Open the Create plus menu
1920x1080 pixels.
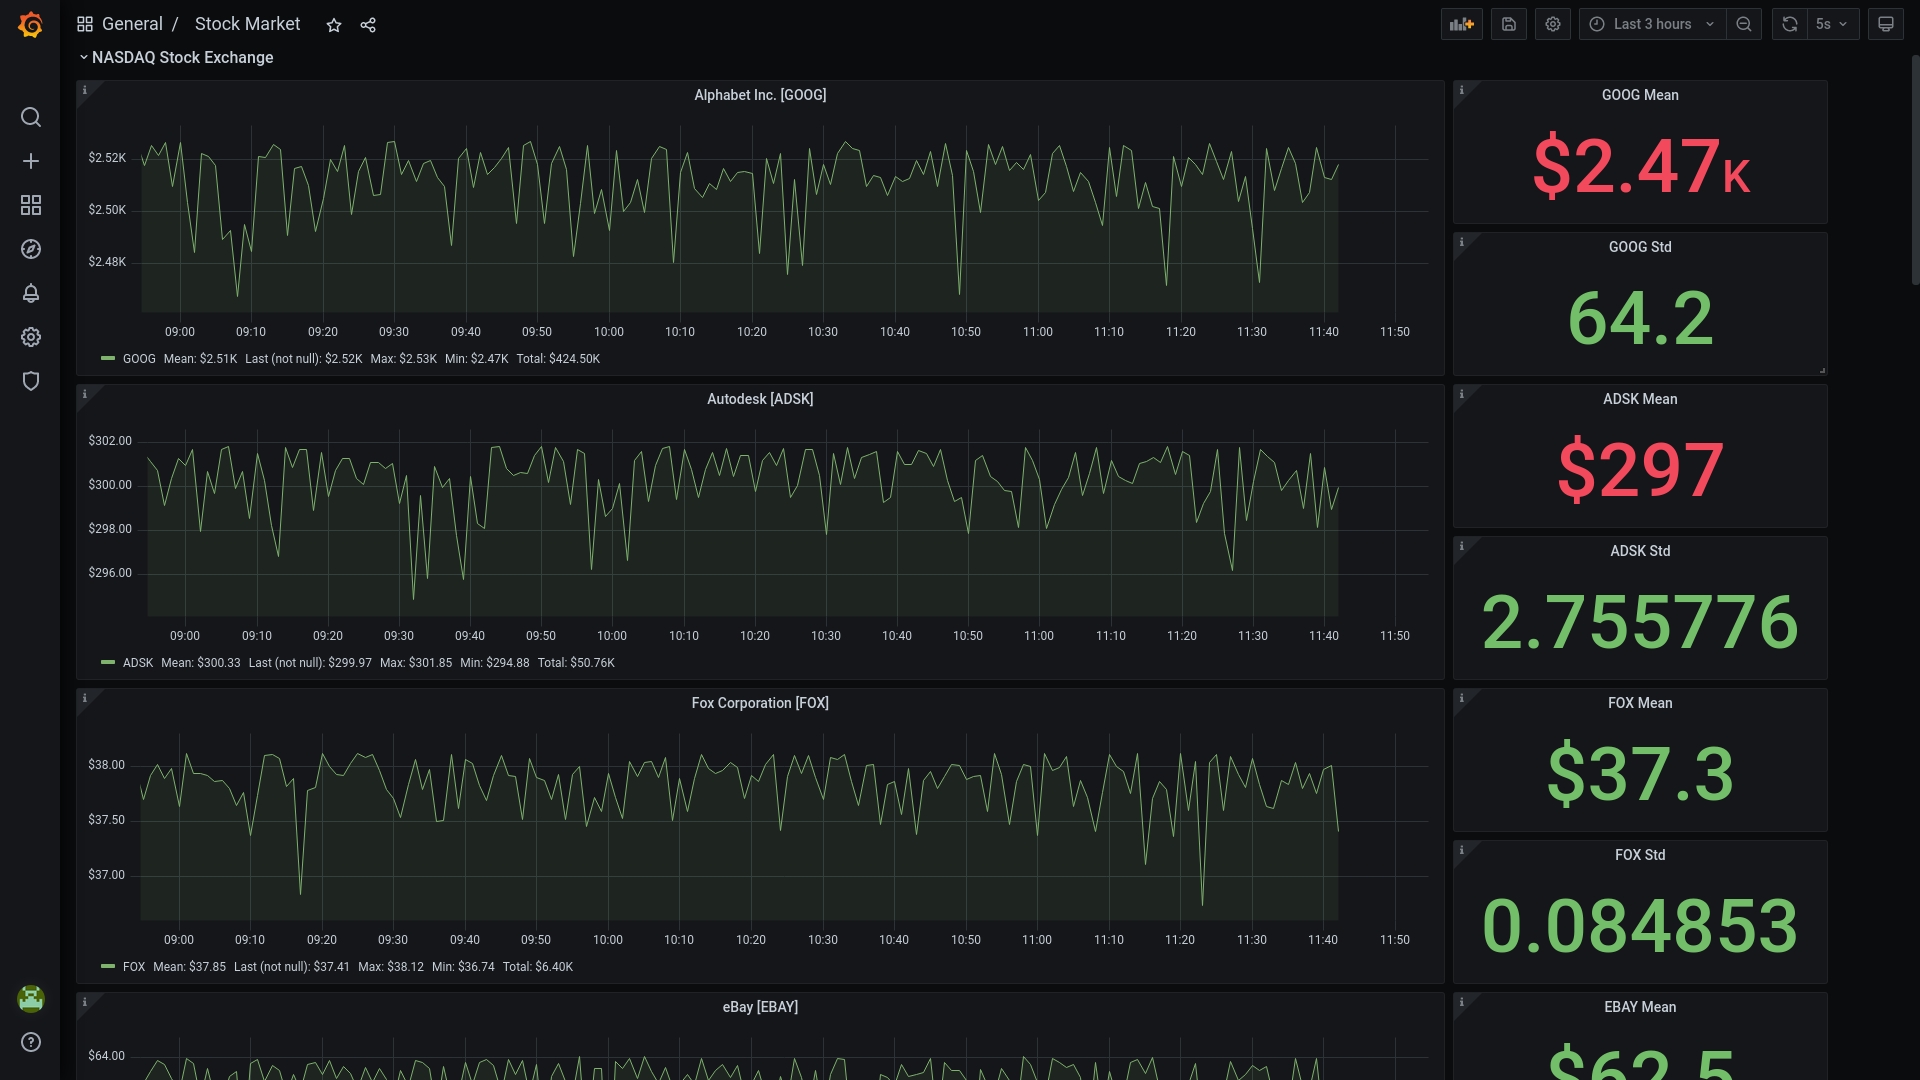31,161
